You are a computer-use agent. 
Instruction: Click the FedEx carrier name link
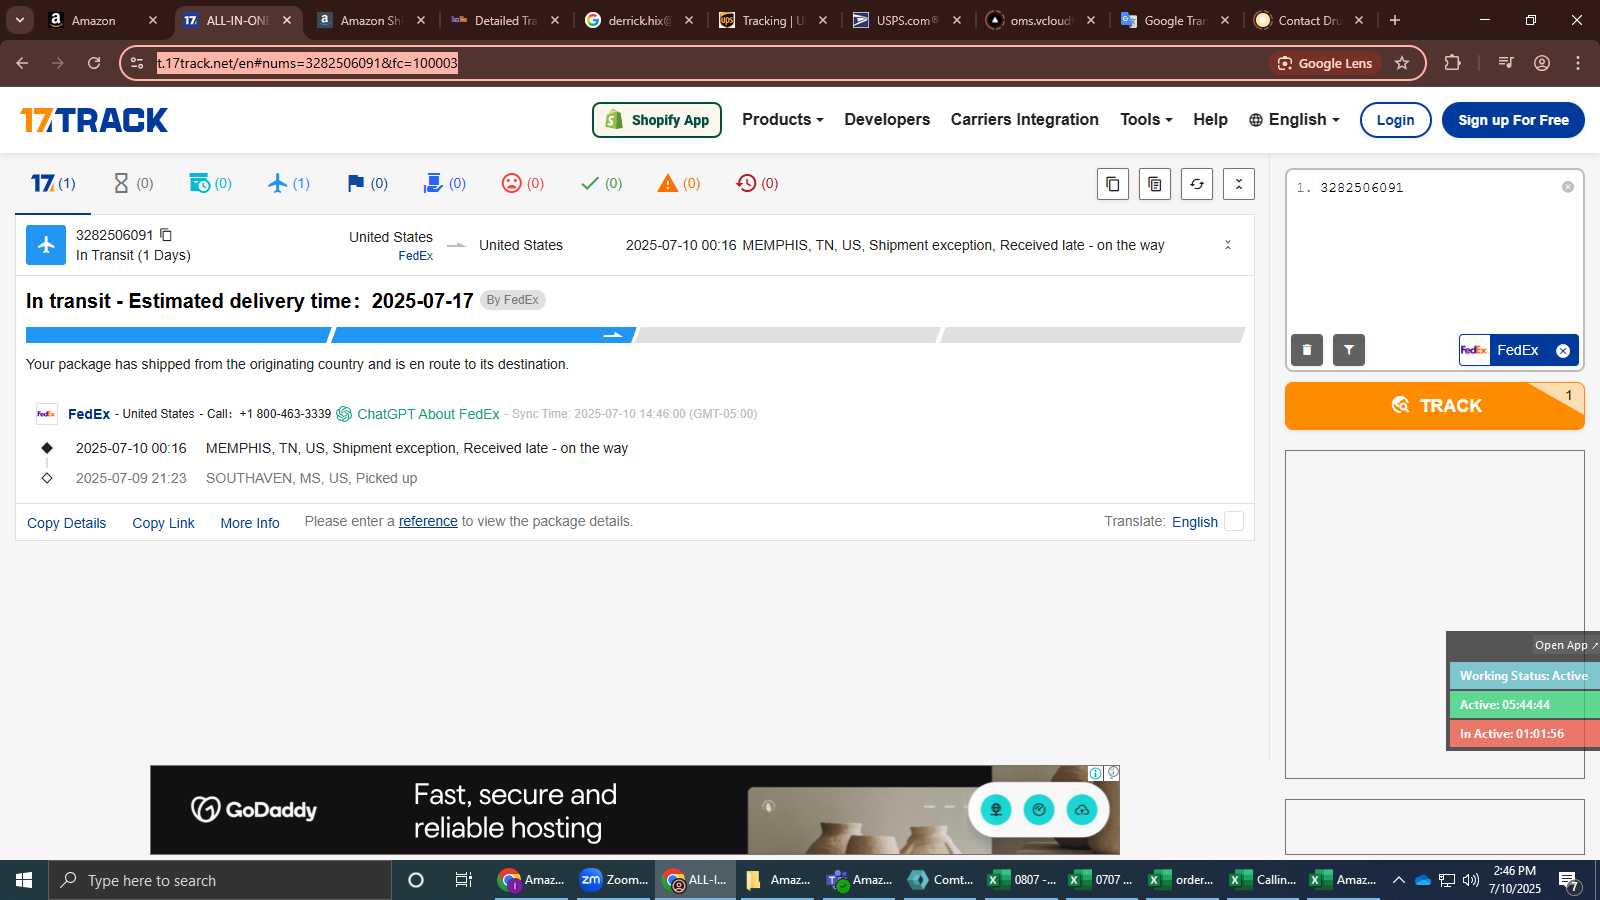89,414
